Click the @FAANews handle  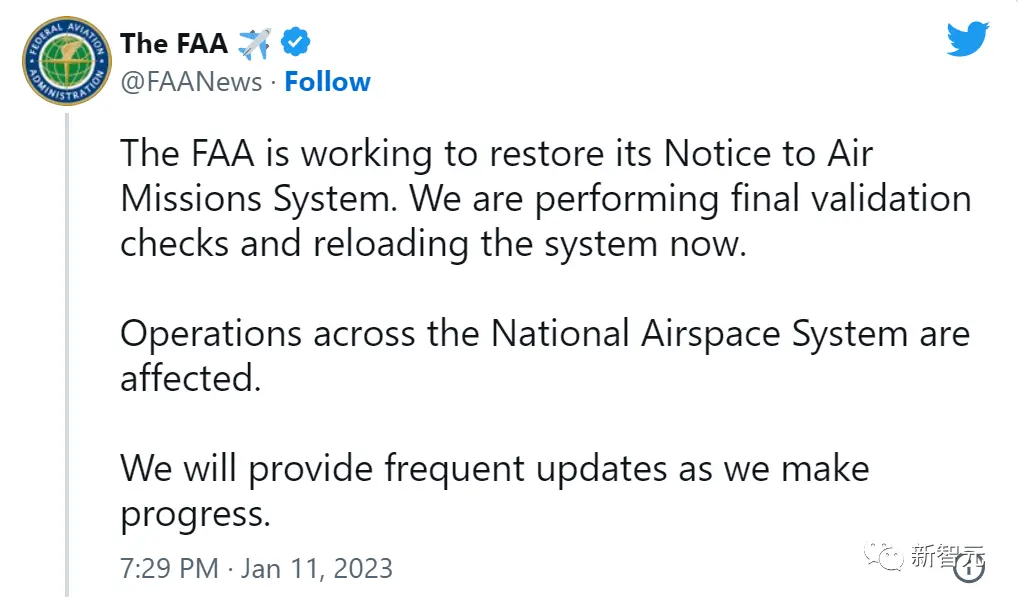pos(191,82)
